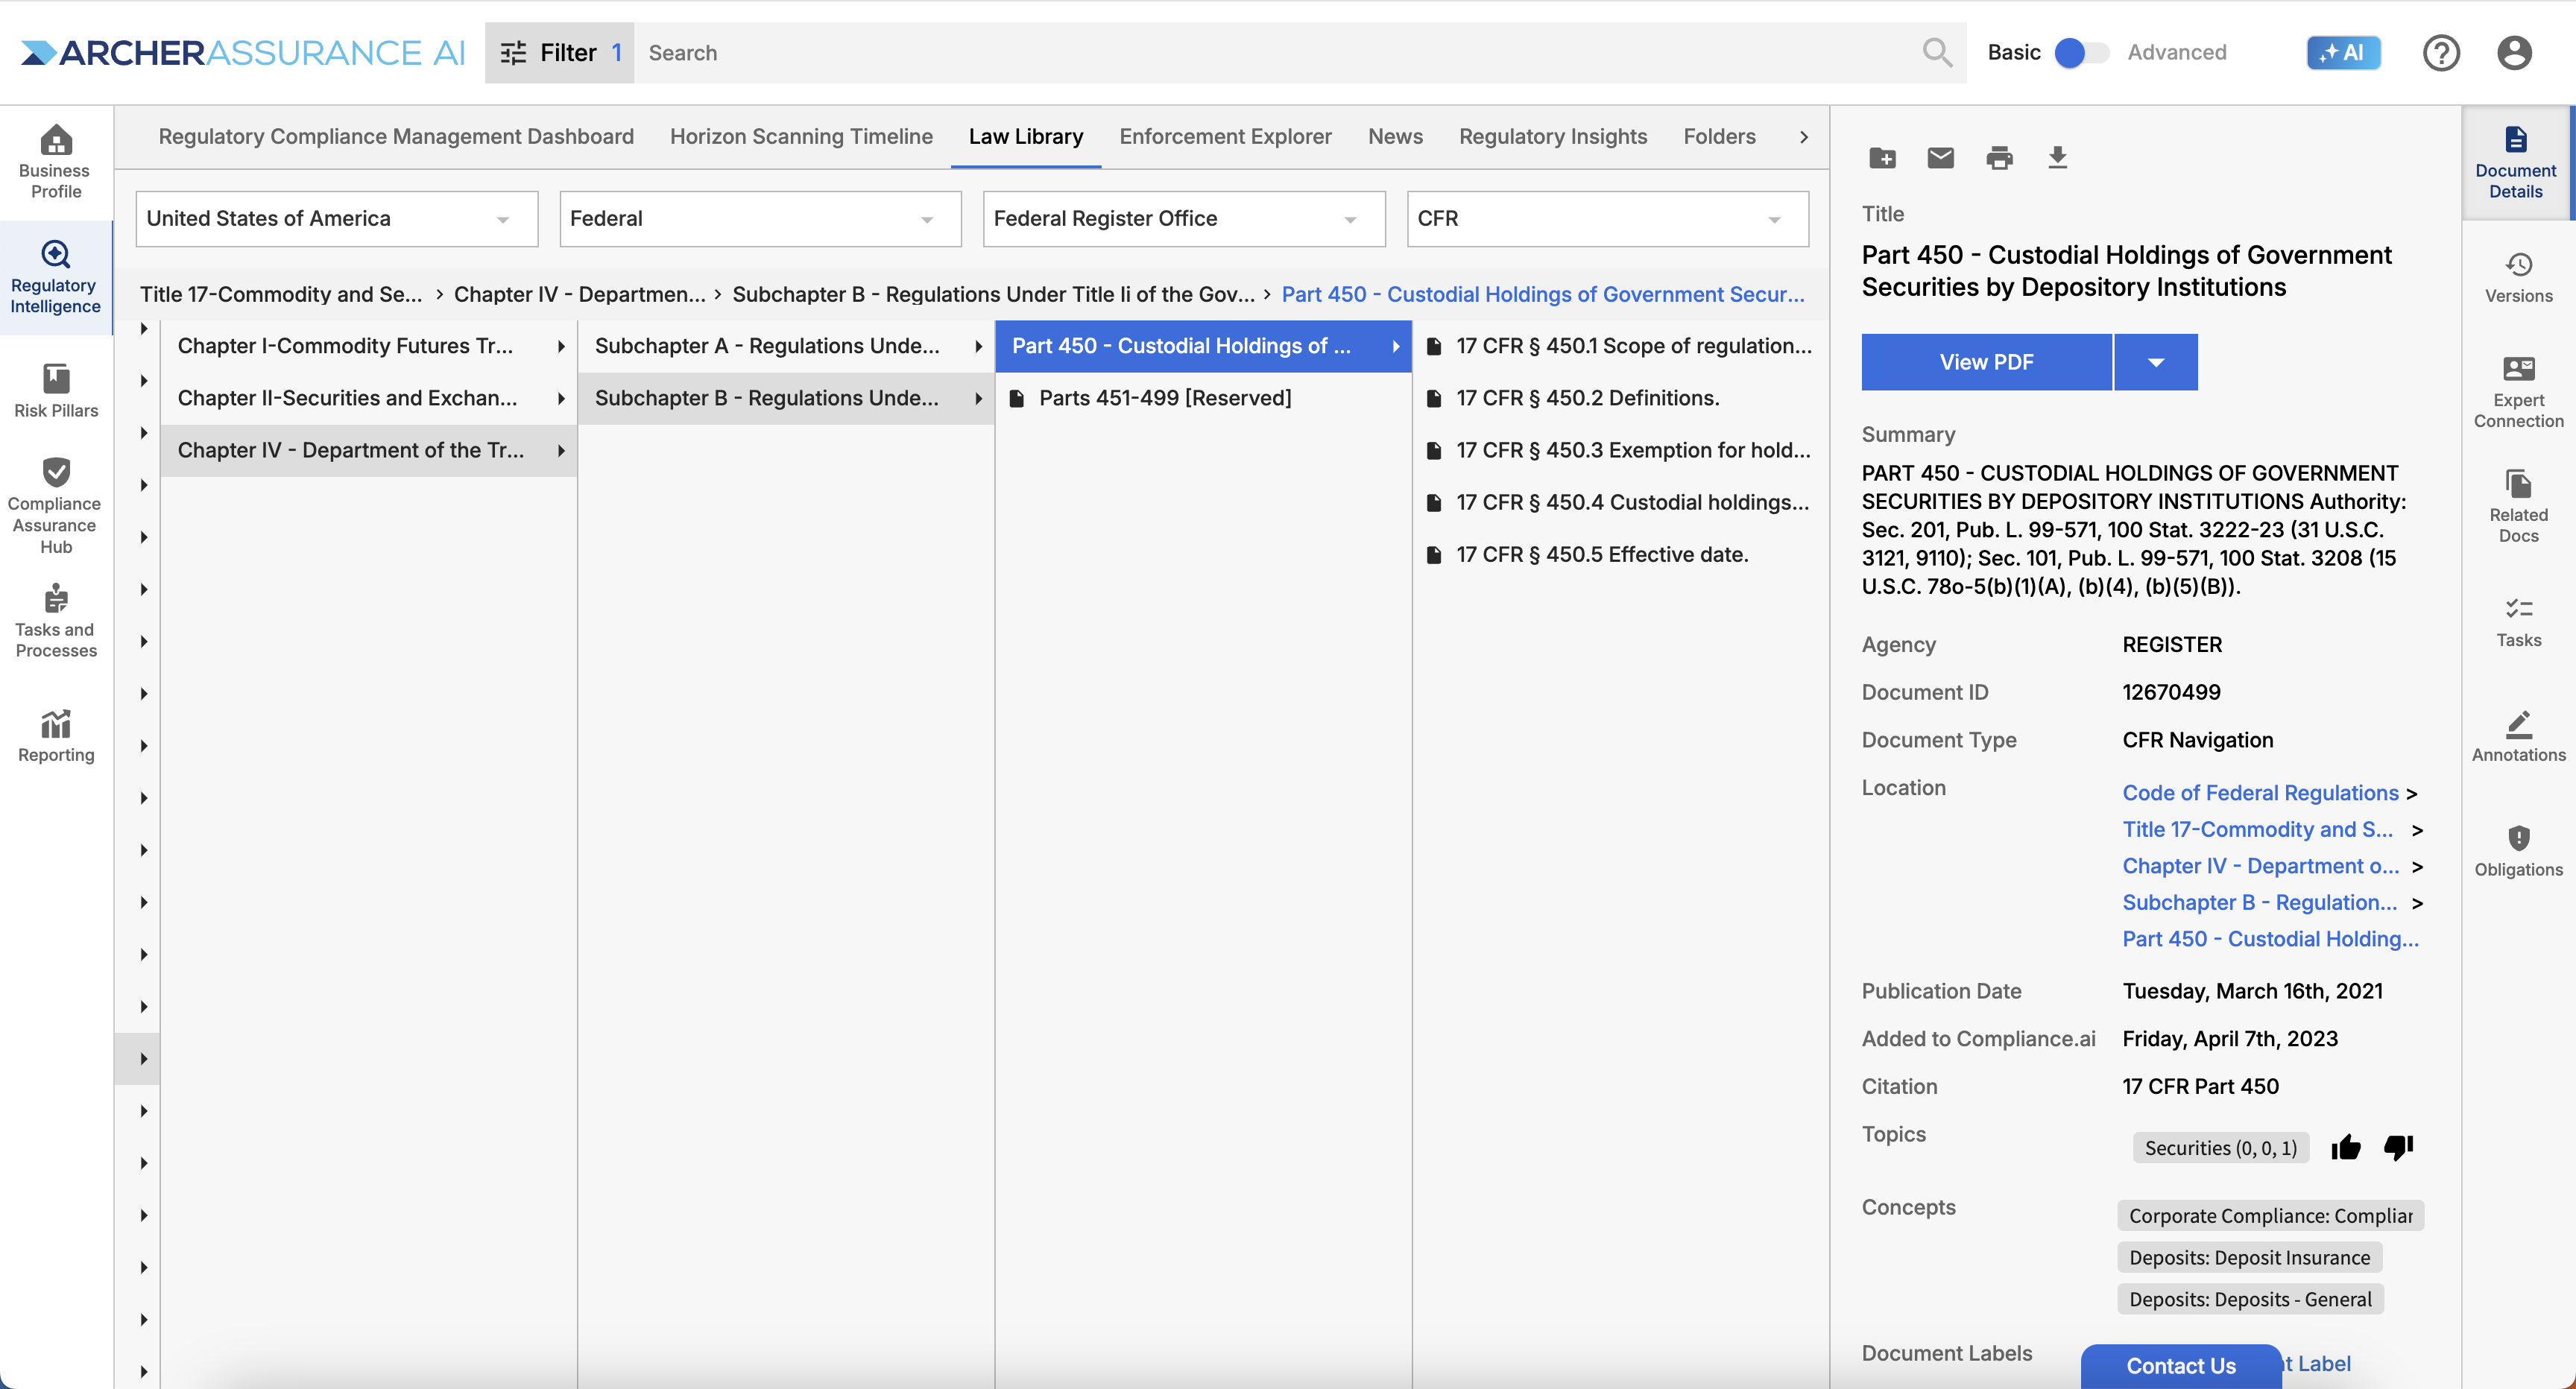Select Chapter IV - Department of the Treasury

point(368,450)
